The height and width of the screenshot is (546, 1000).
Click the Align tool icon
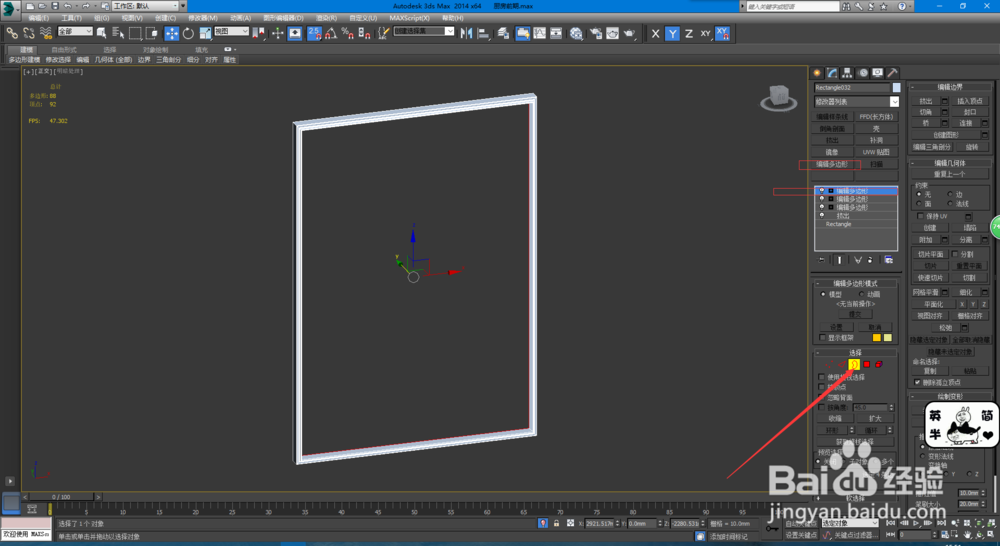[x=483, y=33]
